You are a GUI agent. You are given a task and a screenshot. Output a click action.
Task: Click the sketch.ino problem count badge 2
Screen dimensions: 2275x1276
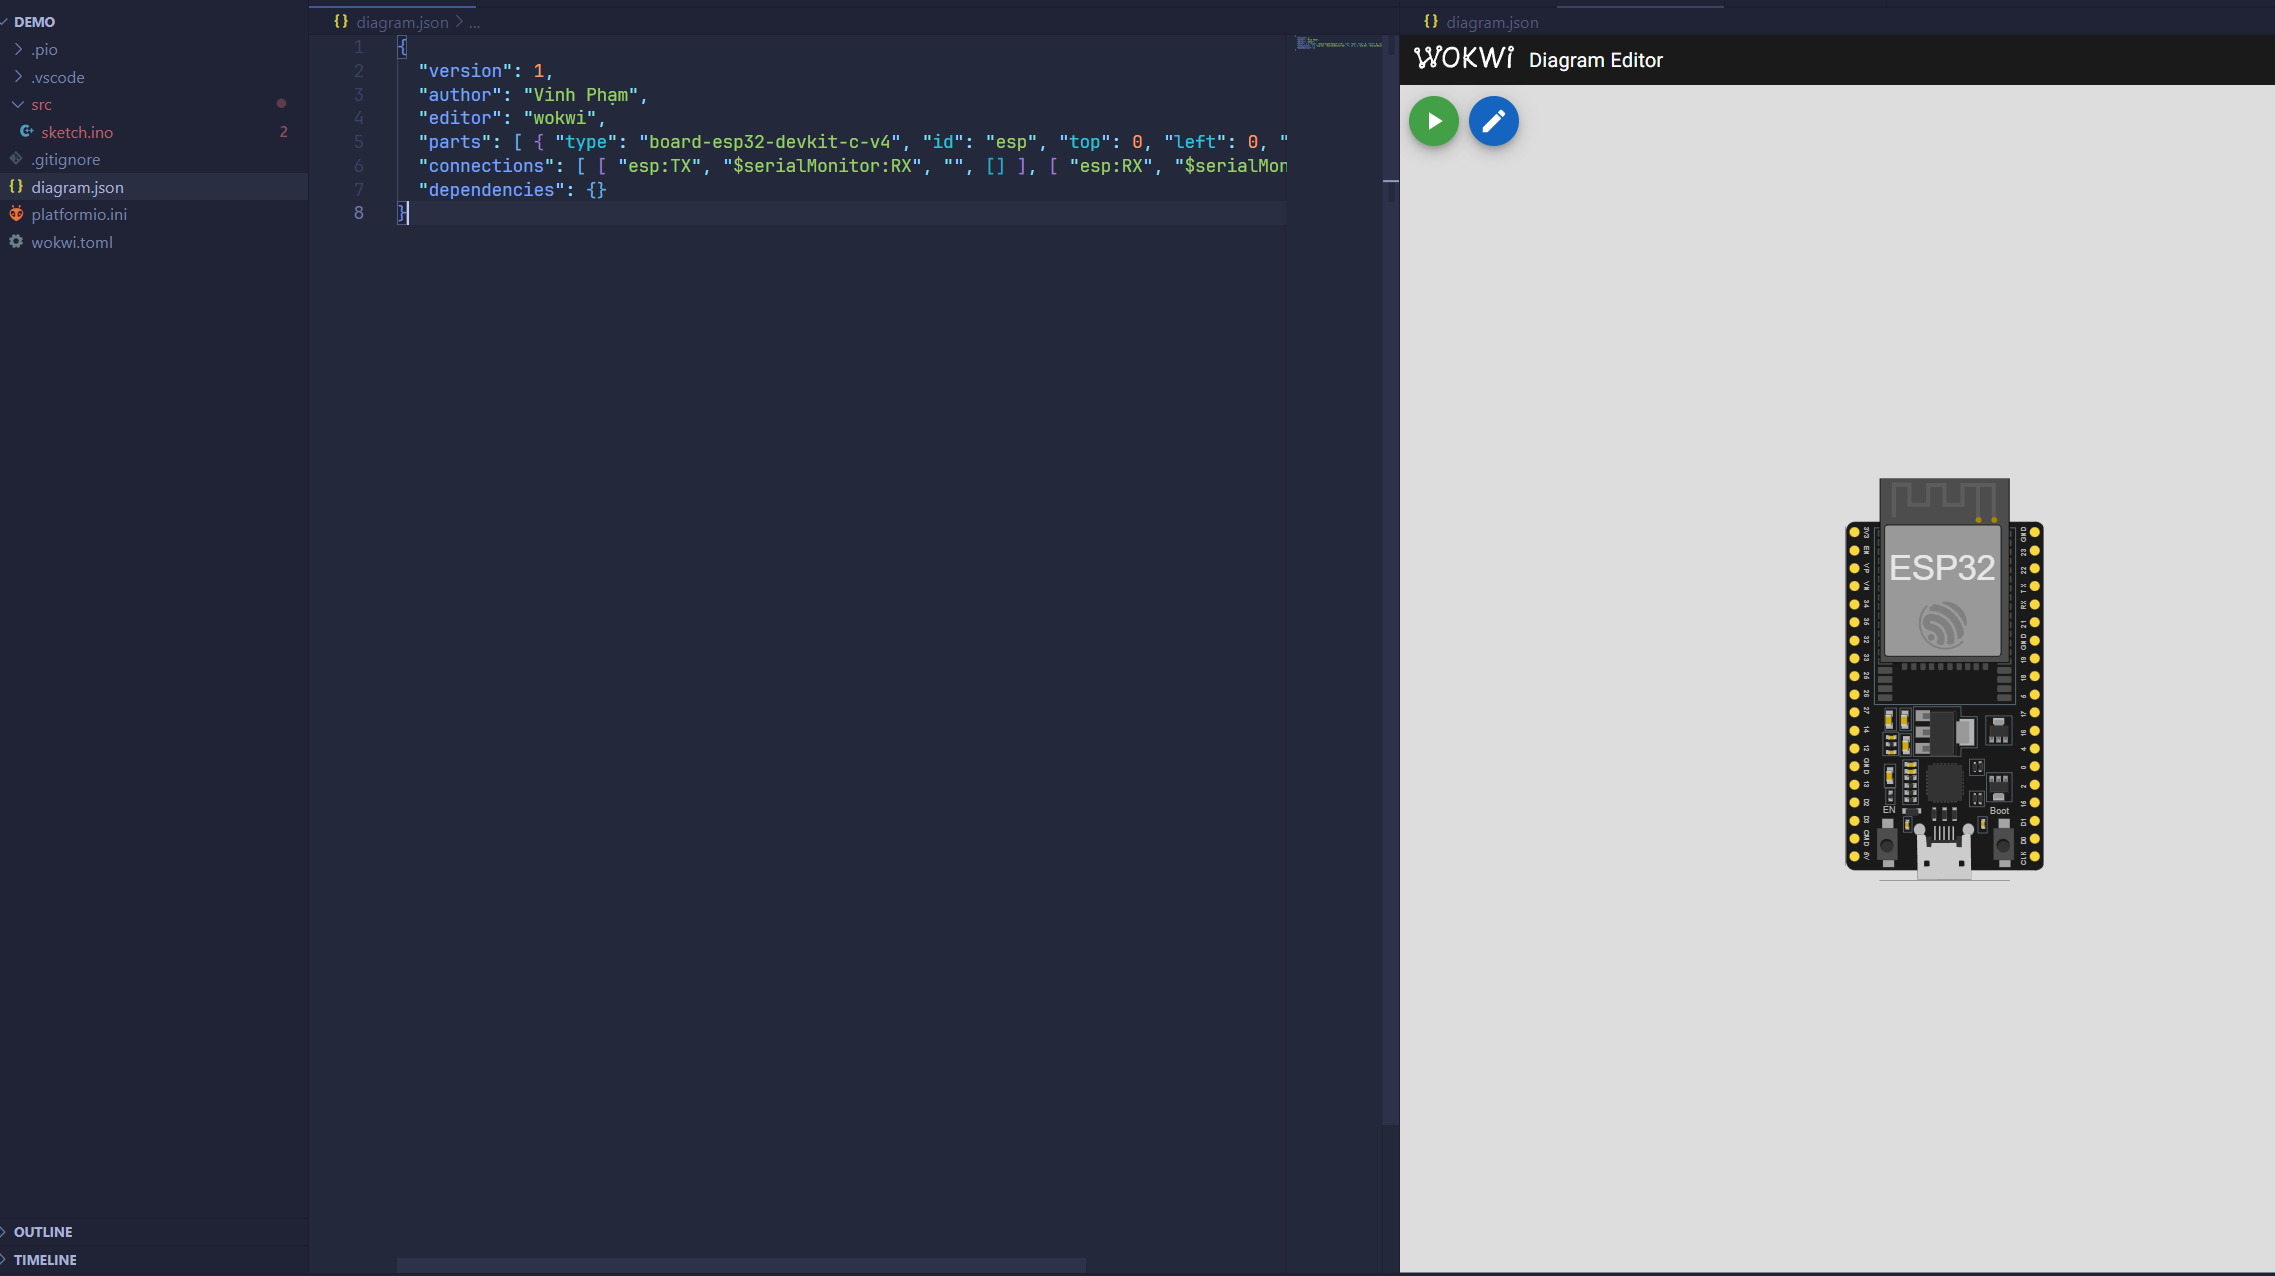(283, 132)
